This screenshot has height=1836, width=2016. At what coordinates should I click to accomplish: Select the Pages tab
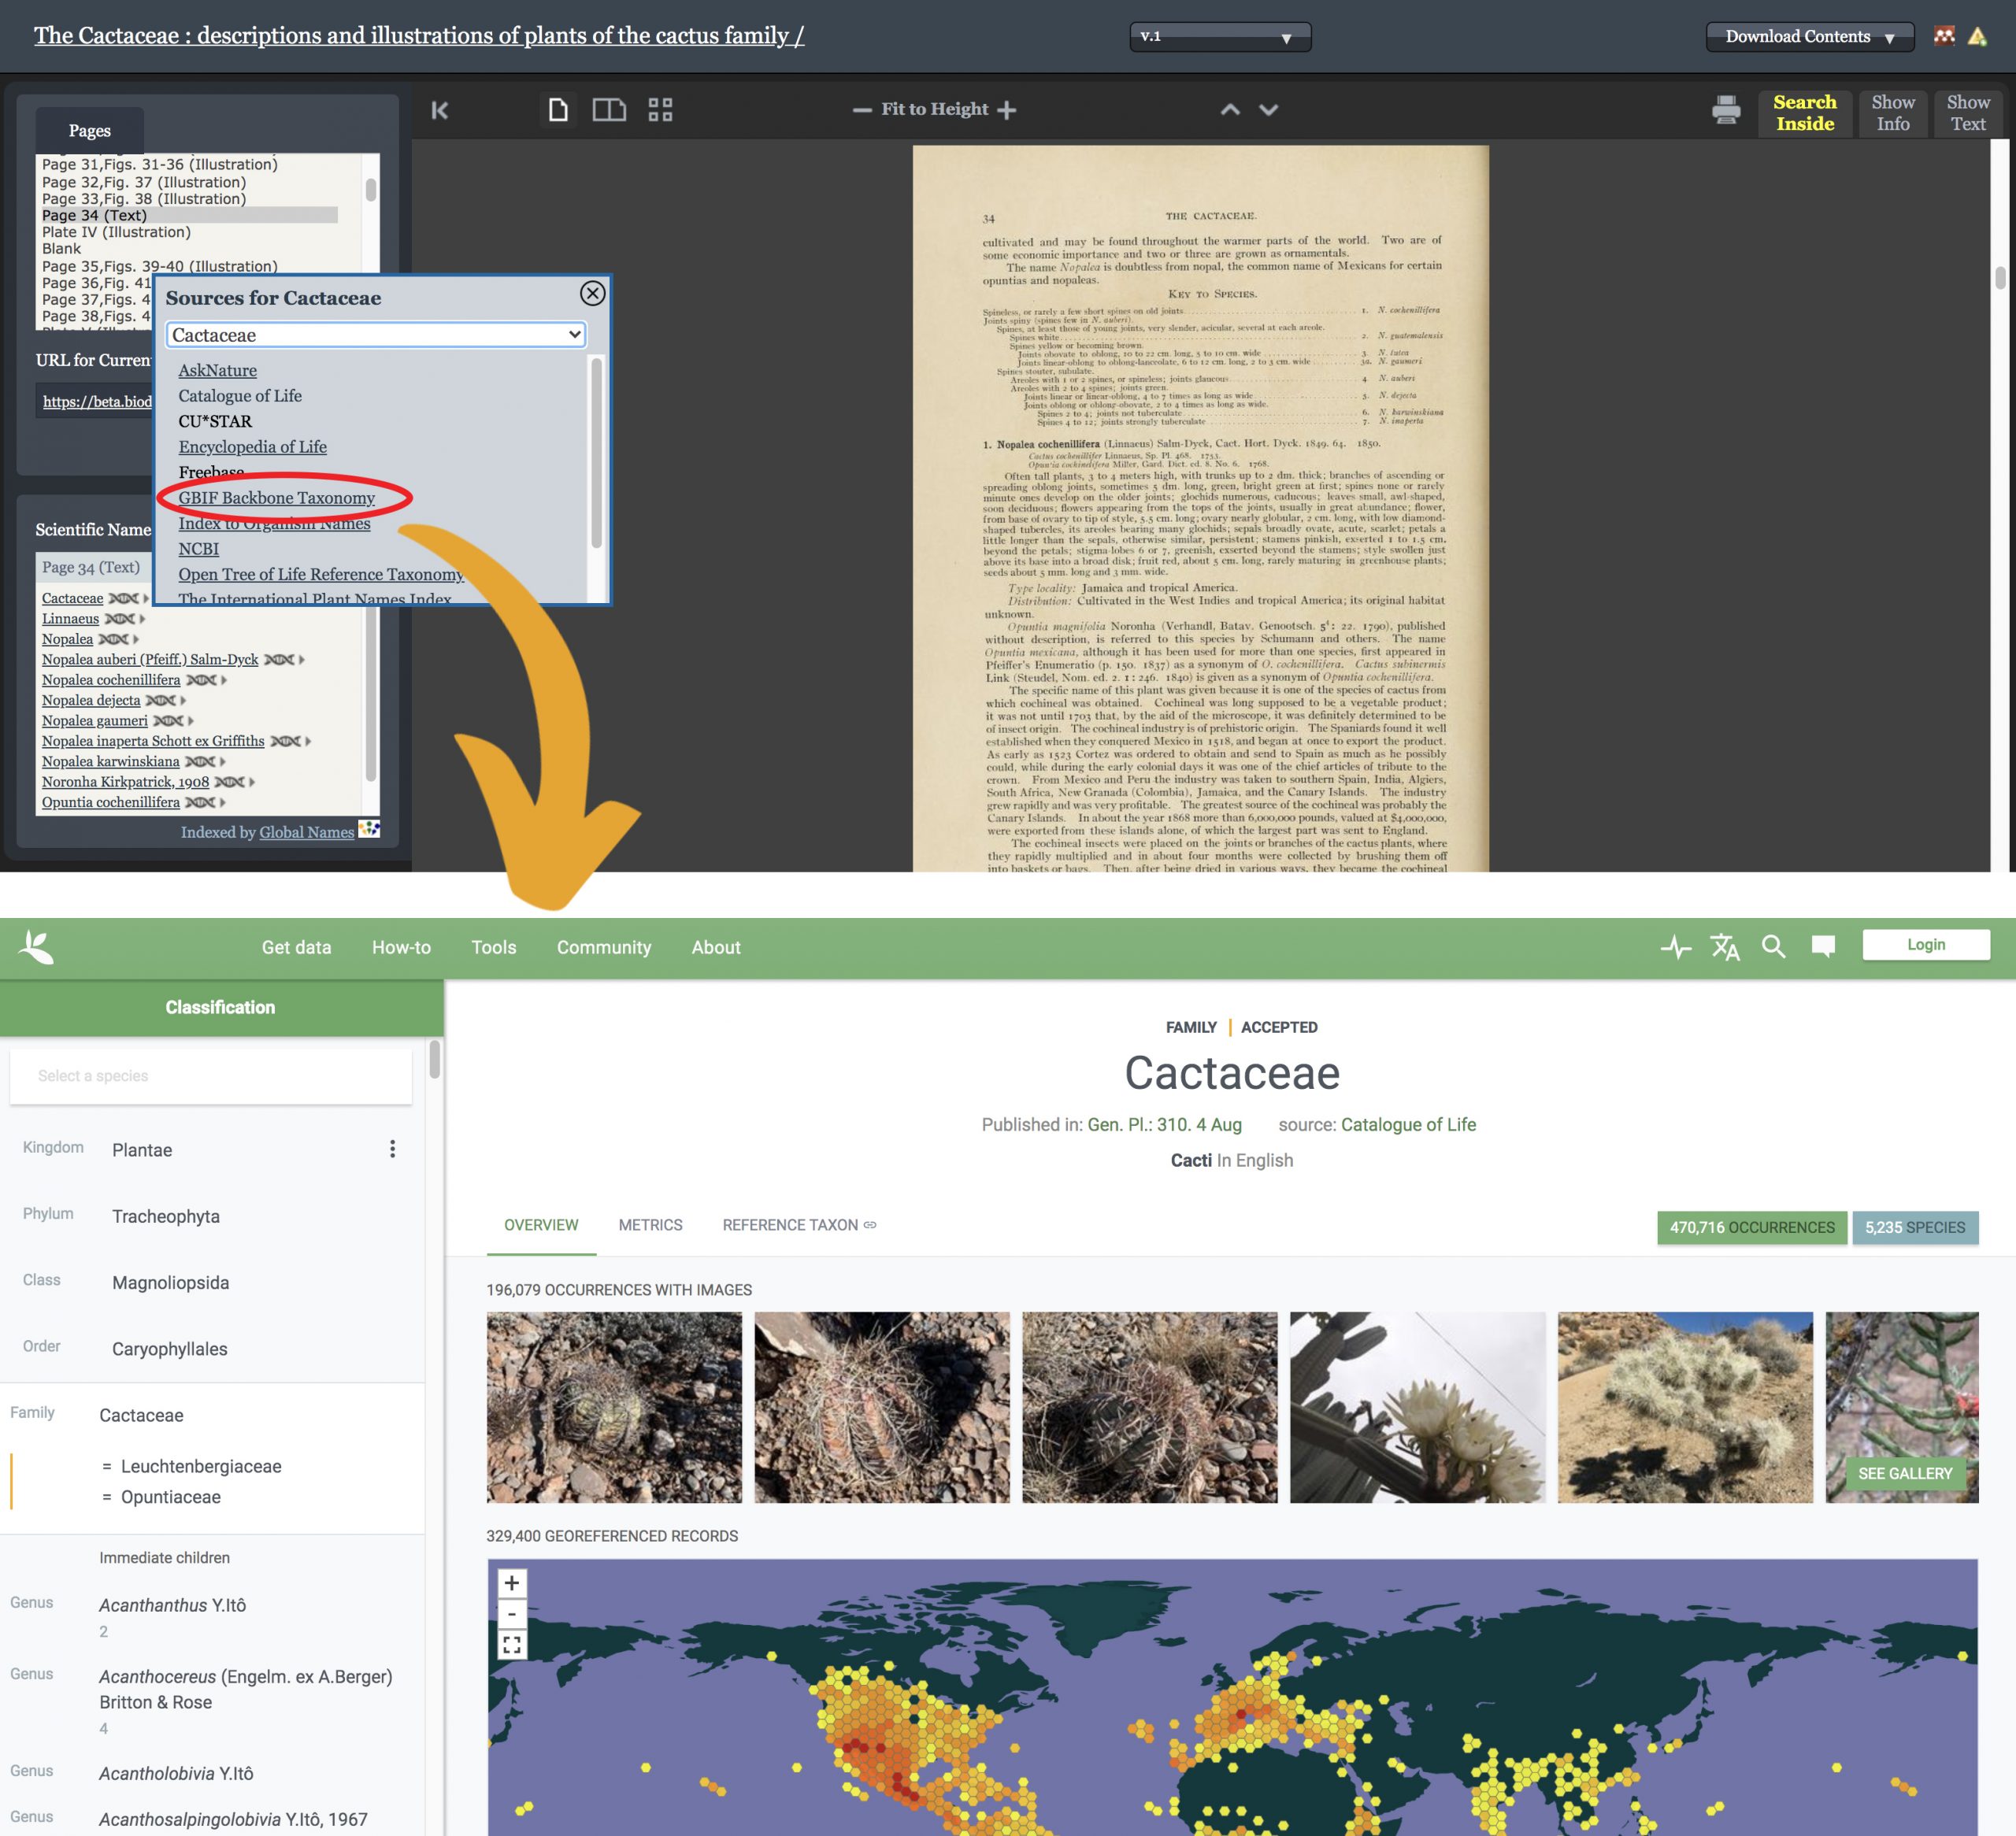(x=90, y=131)
